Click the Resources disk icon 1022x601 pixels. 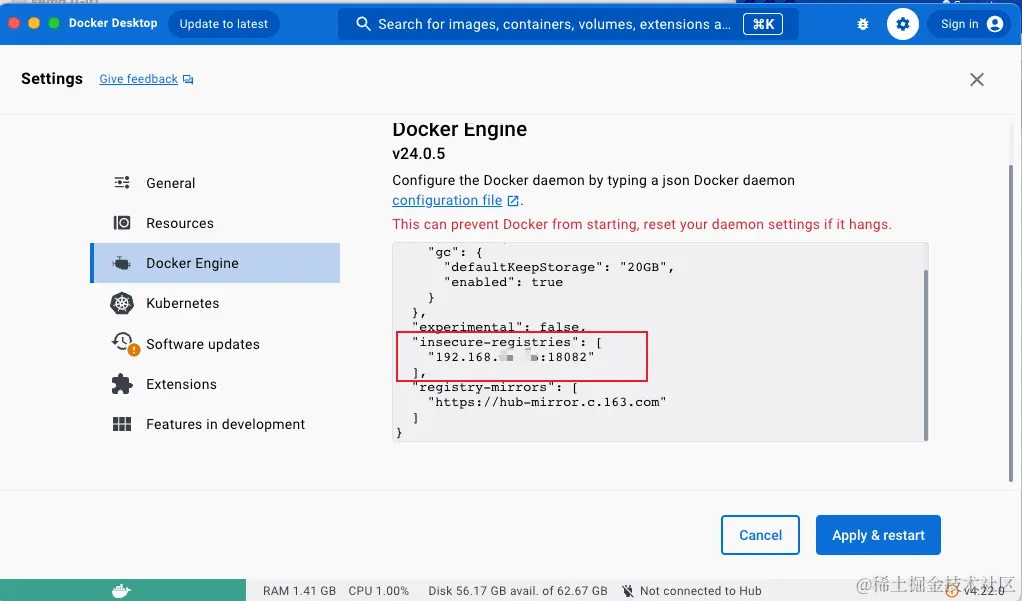[122, 223]
